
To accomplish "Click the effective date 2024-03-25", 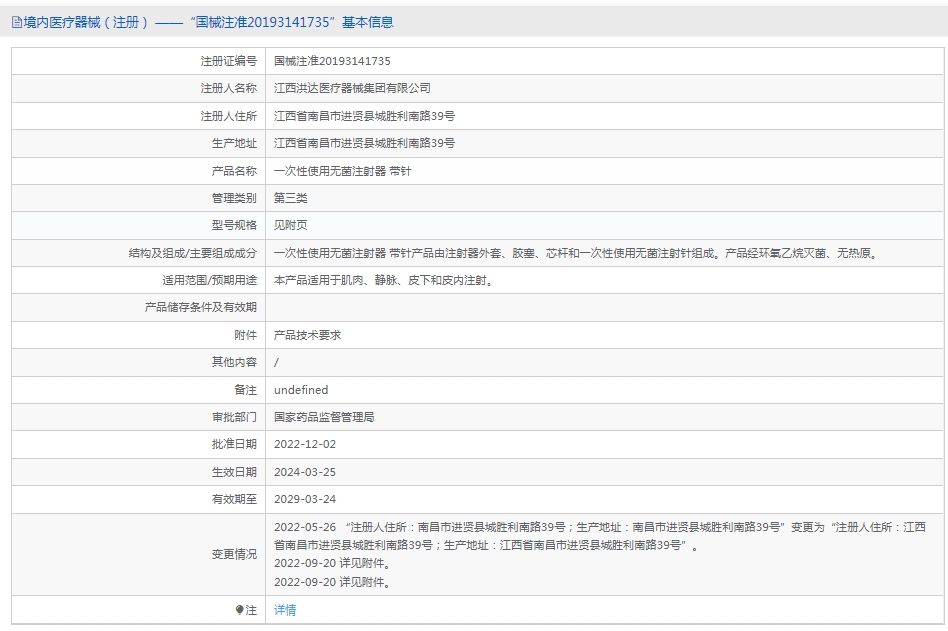I will (x=305, y=472).
